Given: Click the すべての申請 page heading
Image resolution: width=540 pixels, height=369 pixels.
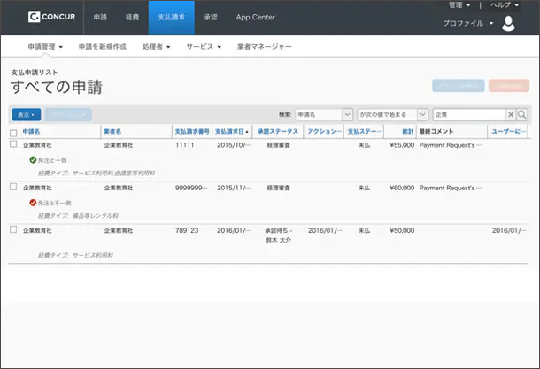Looking at the screenshot, I should click(56, 87).
